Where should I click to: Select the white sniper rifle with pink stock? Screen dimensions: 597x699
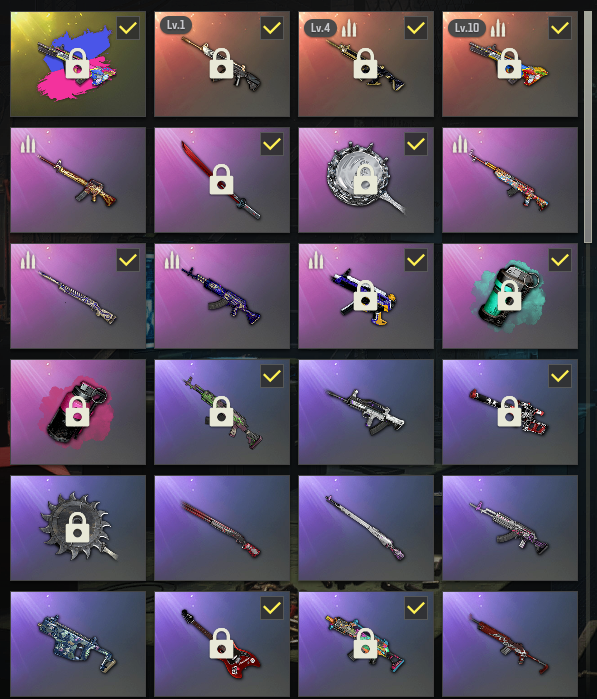[x=366, y=528]
